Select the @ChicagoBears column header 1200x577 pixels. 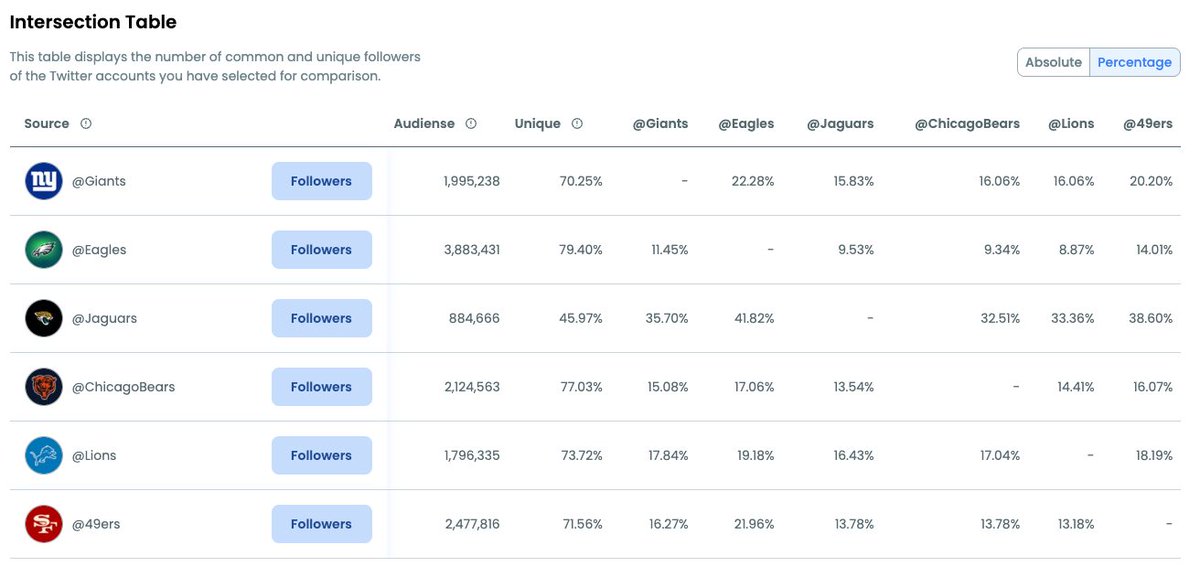(x=968, y=124)
